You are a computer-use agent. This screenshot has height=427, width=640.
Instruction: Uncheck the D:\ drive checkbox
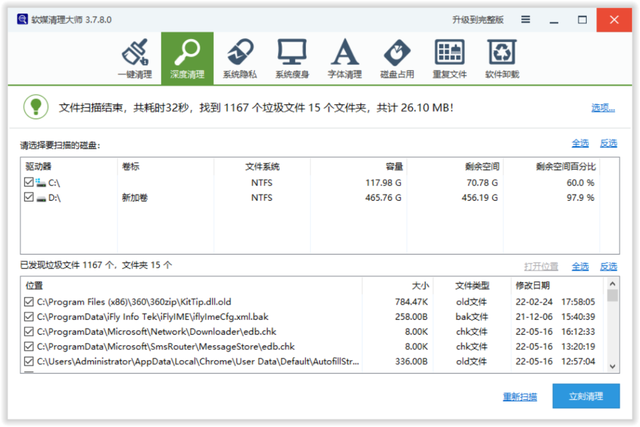(29, 197)
